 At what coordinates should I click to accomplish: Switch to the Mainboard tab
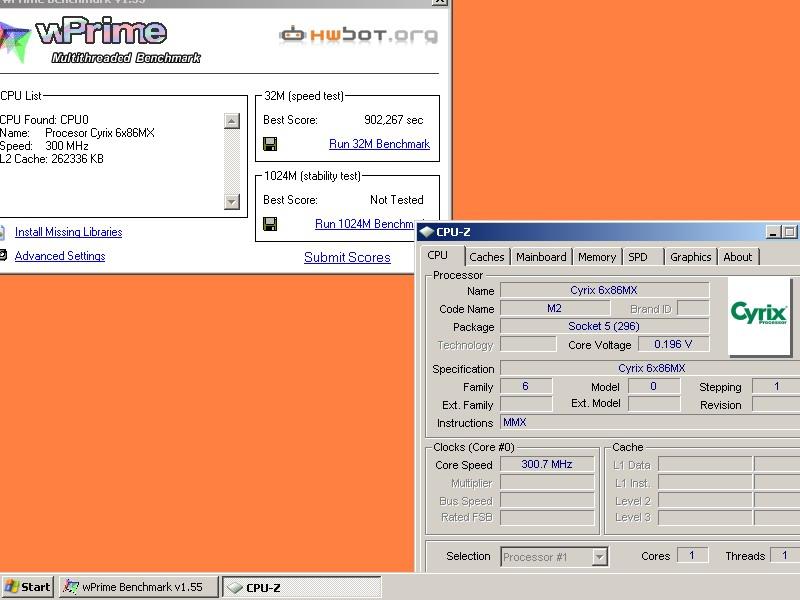[541, 257]
